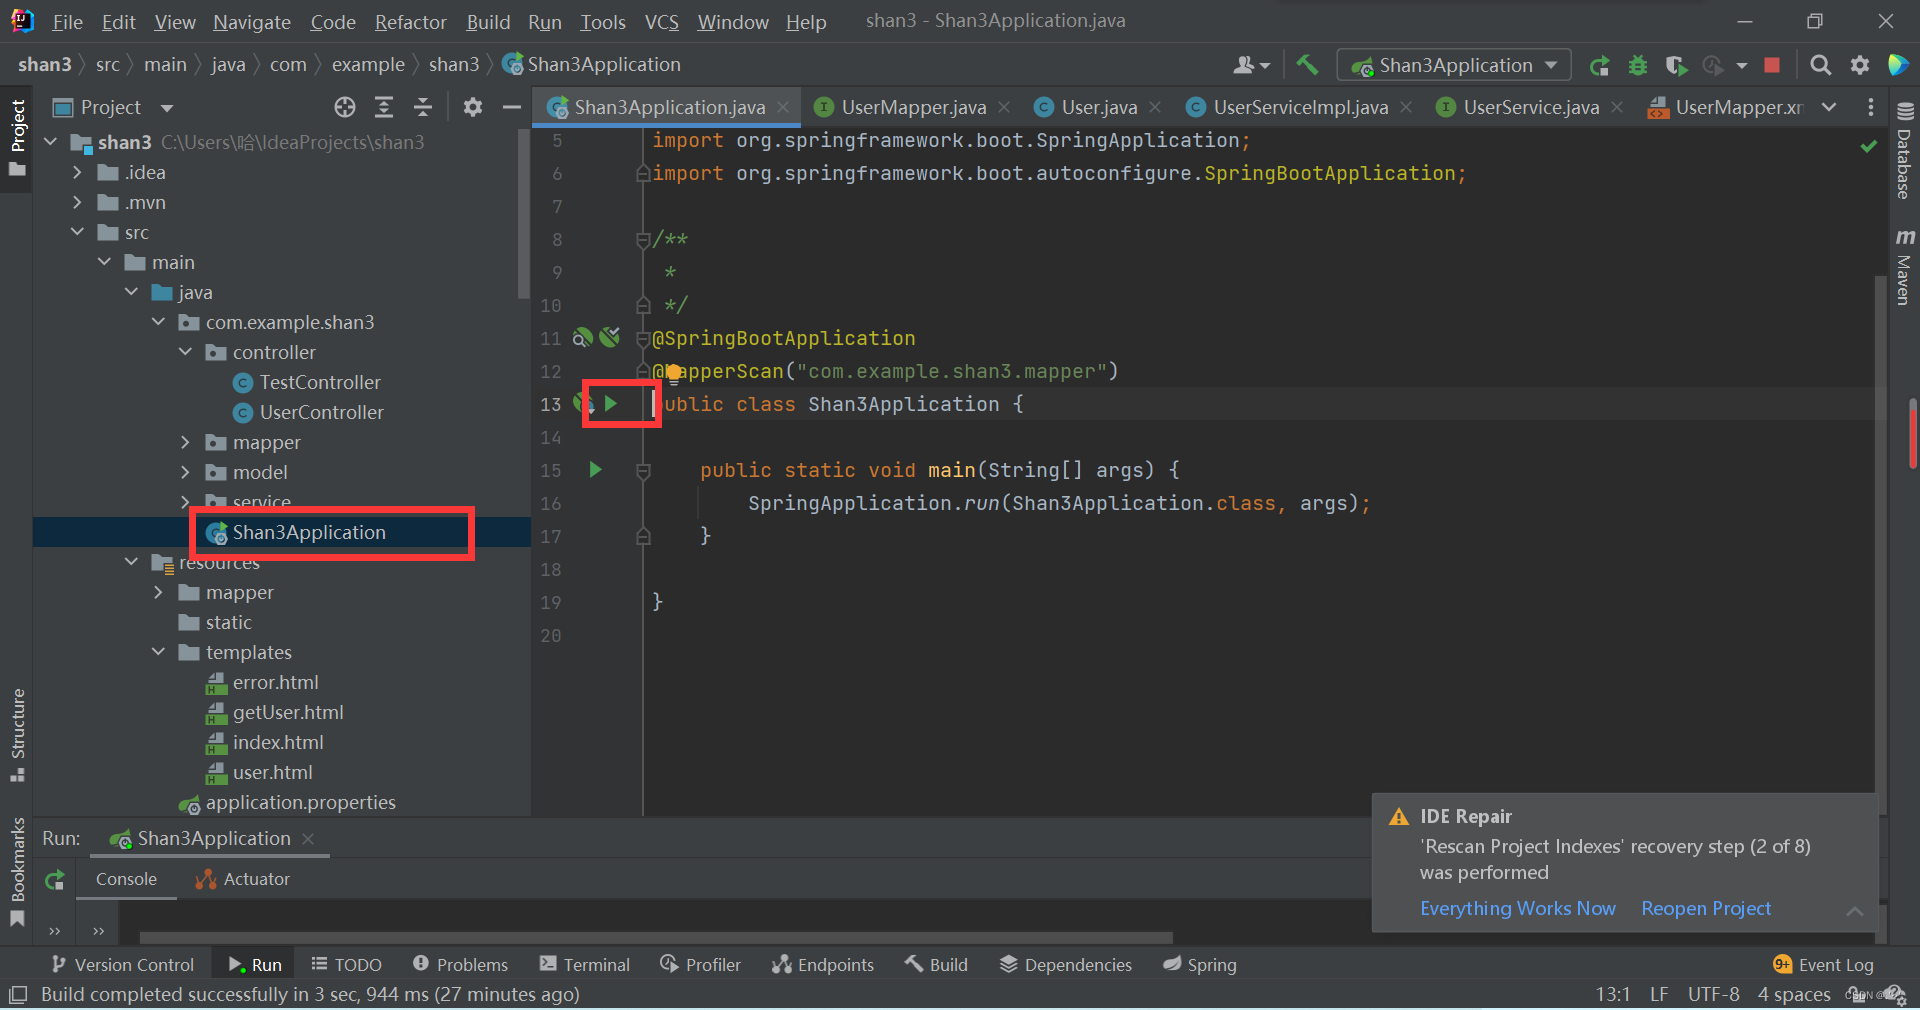Expand the .idea folder
This screenshot has height=1010, width=1920.
[x=77, y=172]
